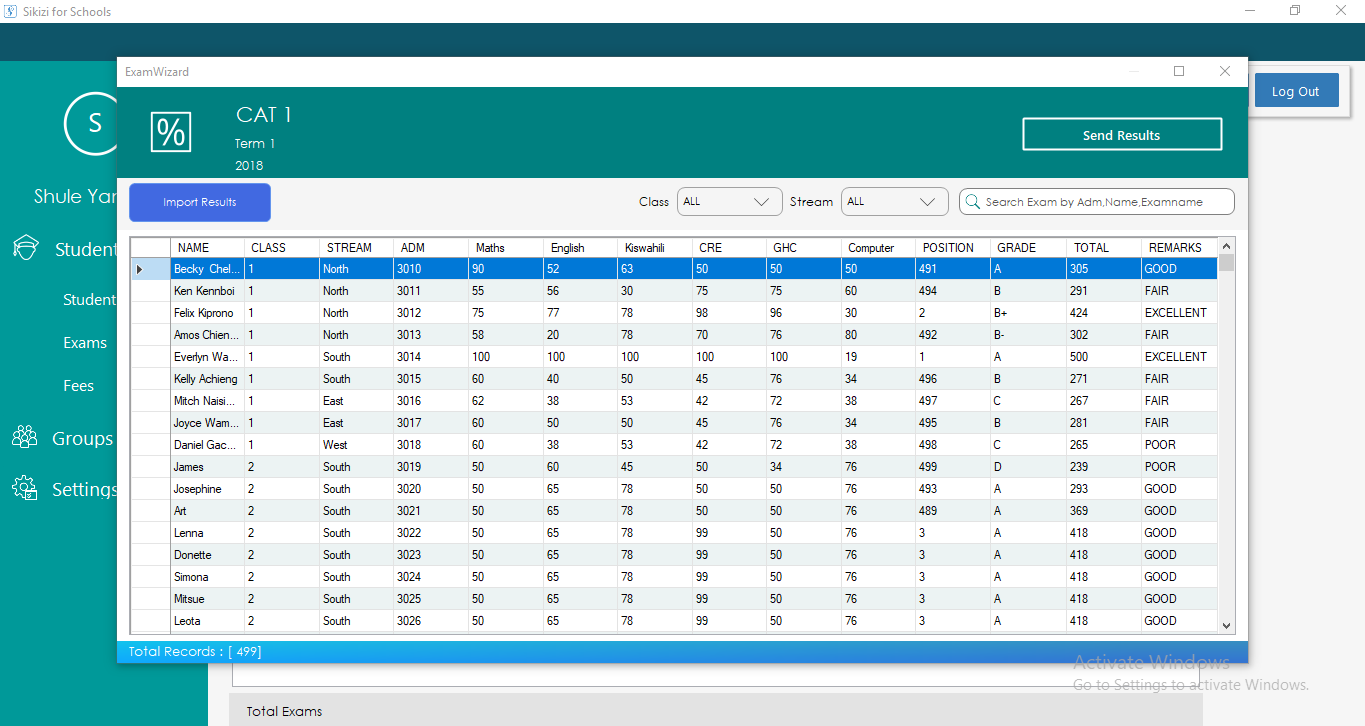Click the Amos Chien... name cell
The width and height of the screenshot is (1365, 726).
pyautogui.click(x=207, y=335)
